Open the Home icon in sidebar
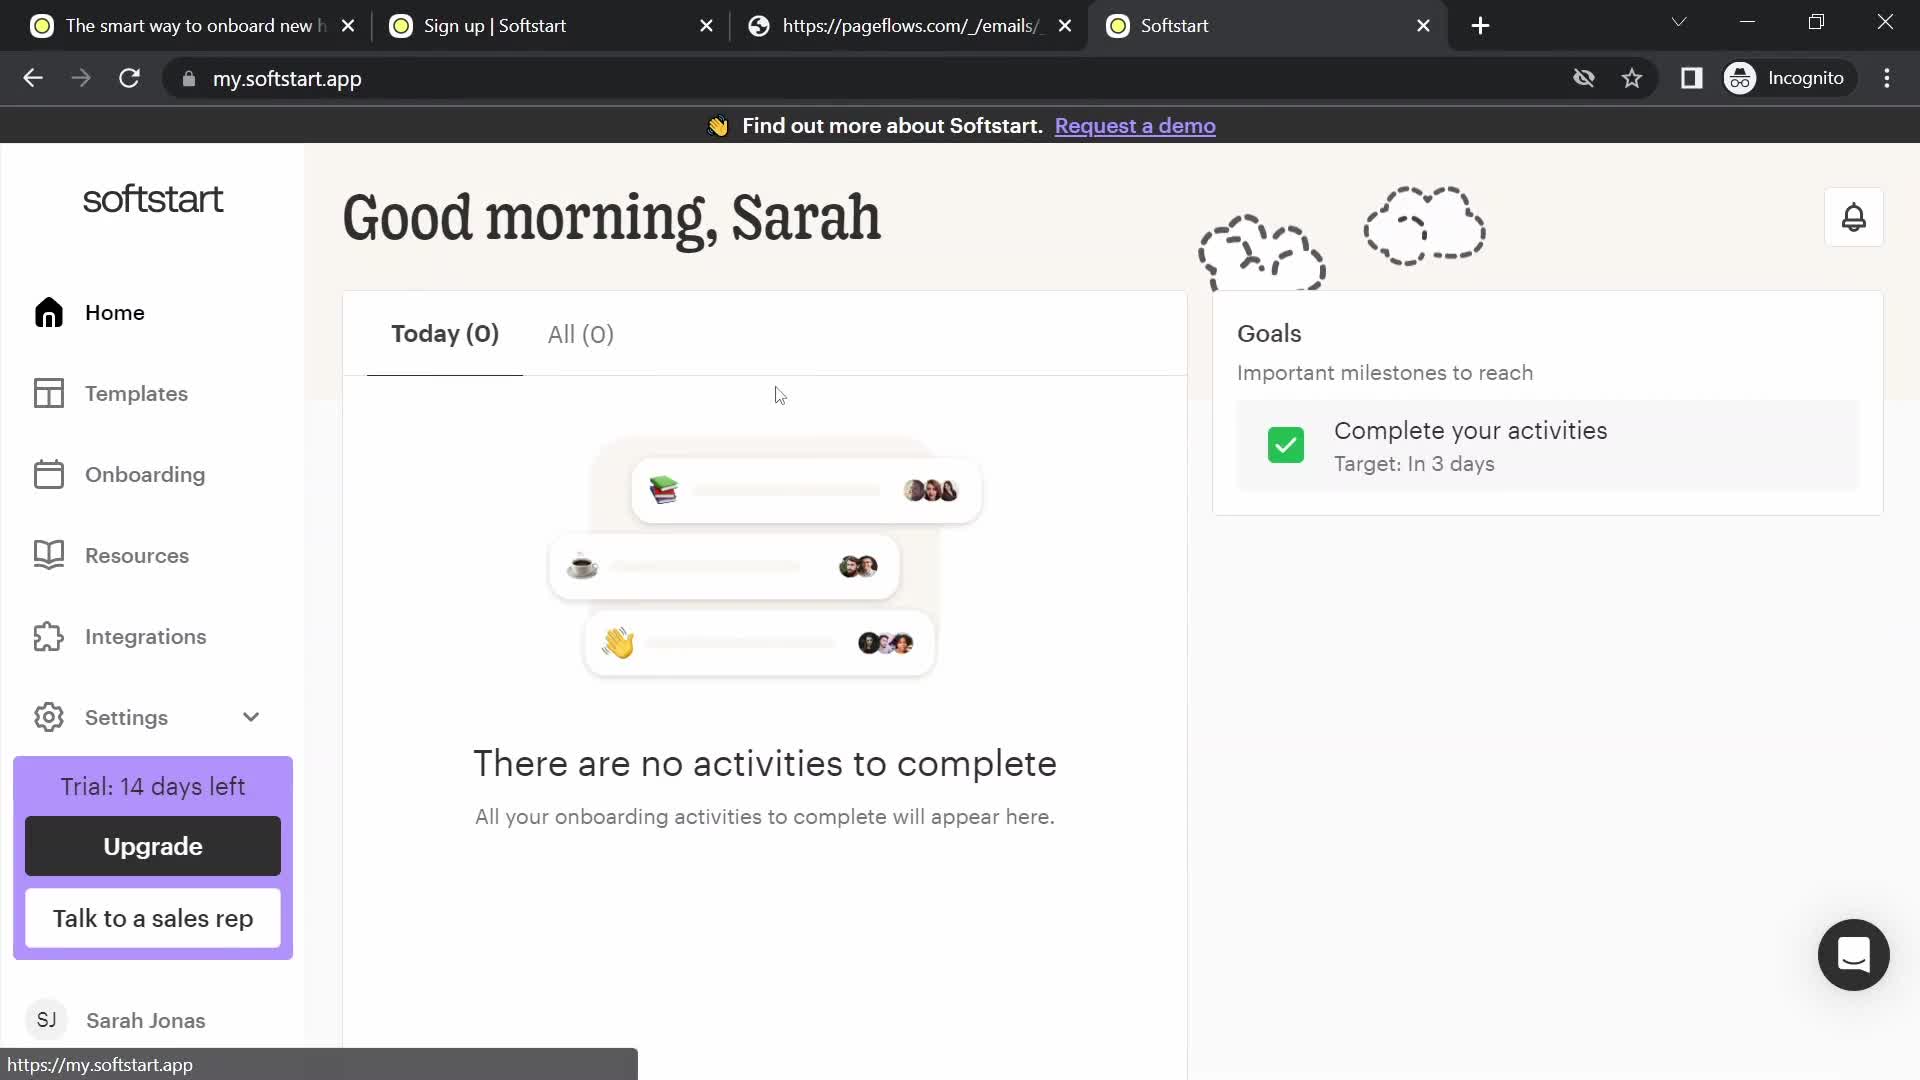Viewport: 1920px width, 1080px height. point(48,313)
